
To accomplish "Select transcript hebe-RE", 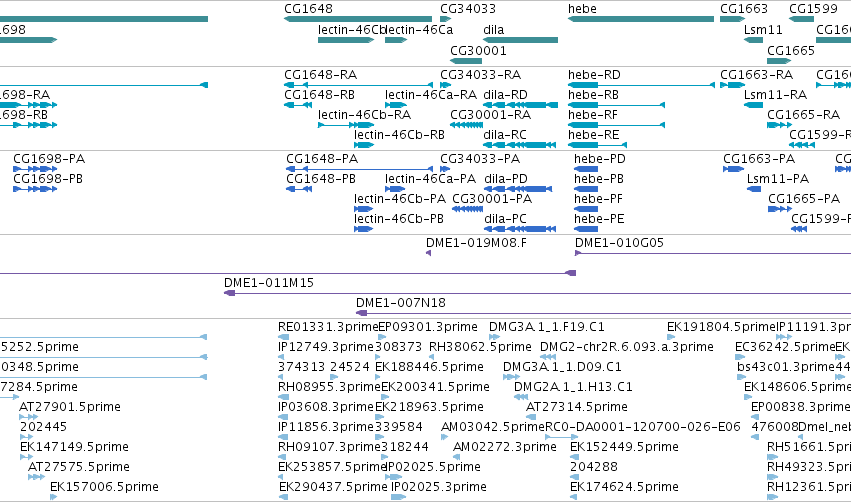I will tap(593, 135).
